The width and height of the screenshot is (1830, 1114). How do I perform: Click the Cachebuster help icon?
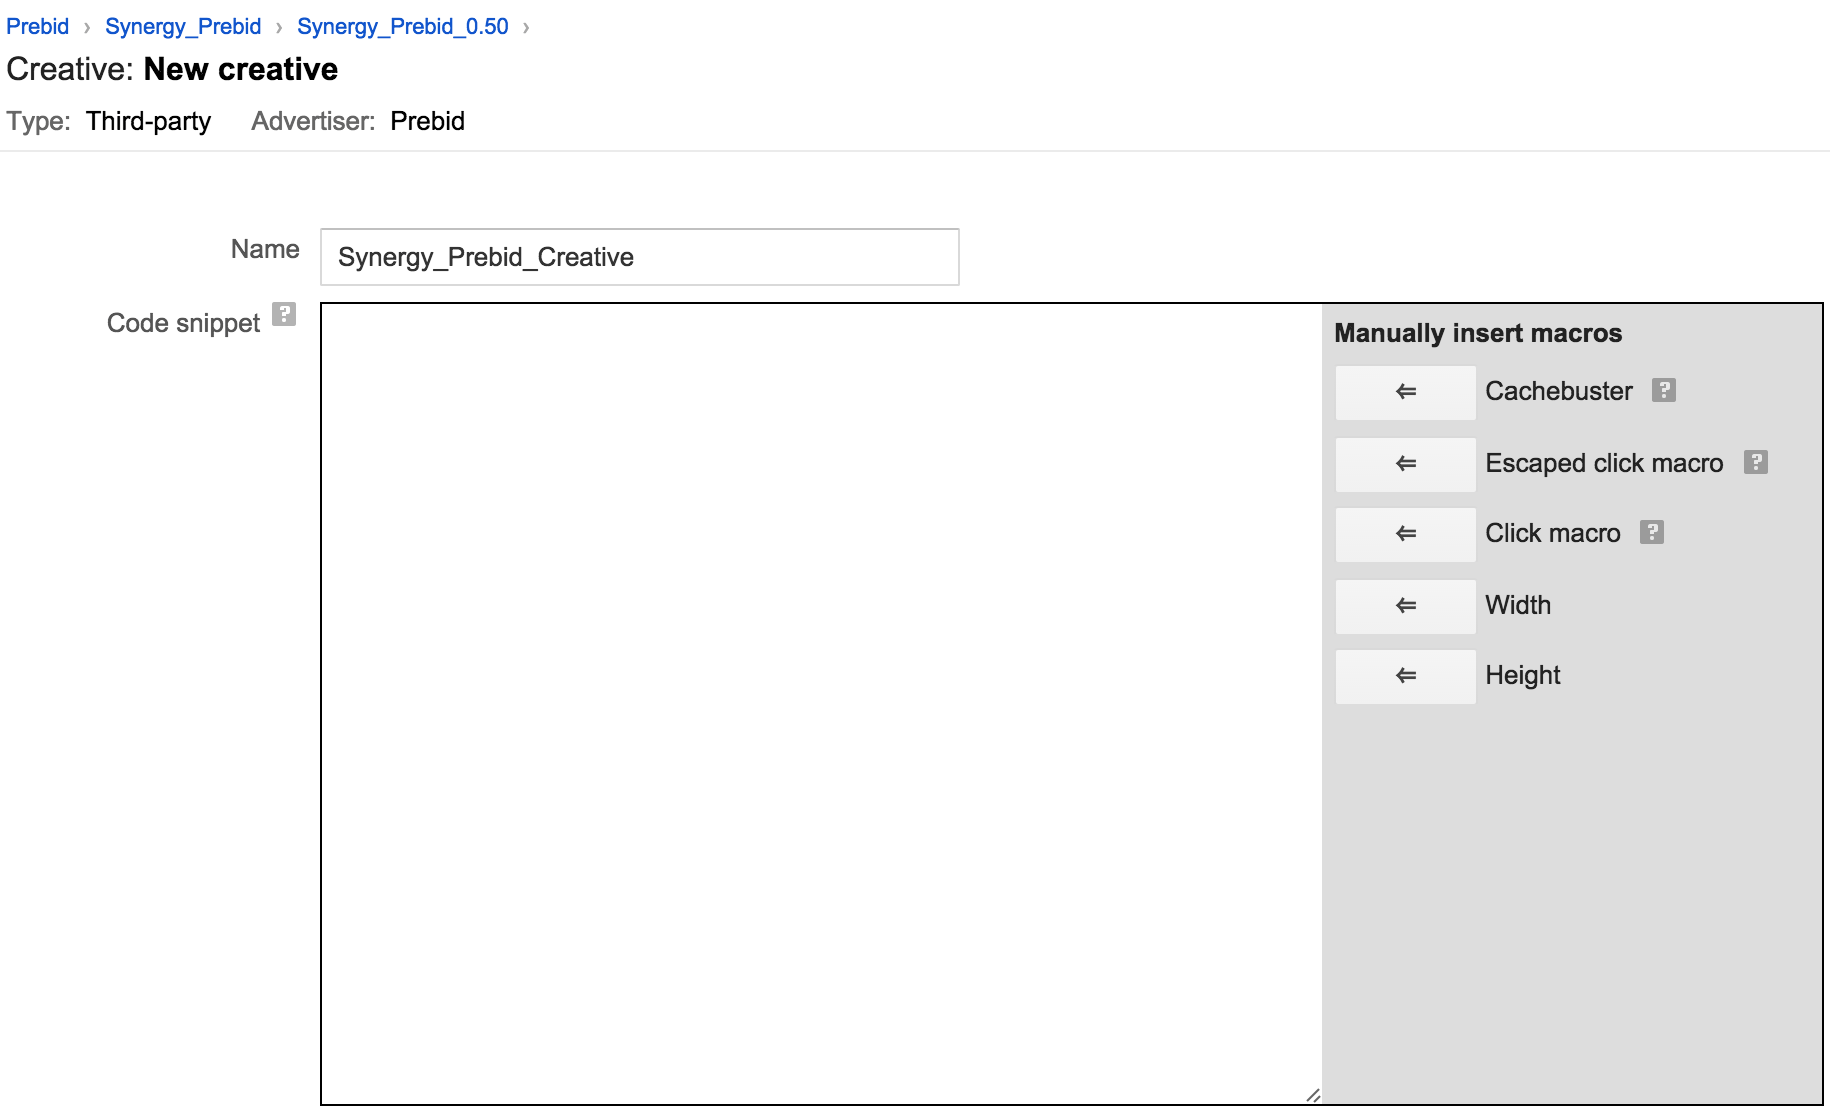coord(1663,391)
